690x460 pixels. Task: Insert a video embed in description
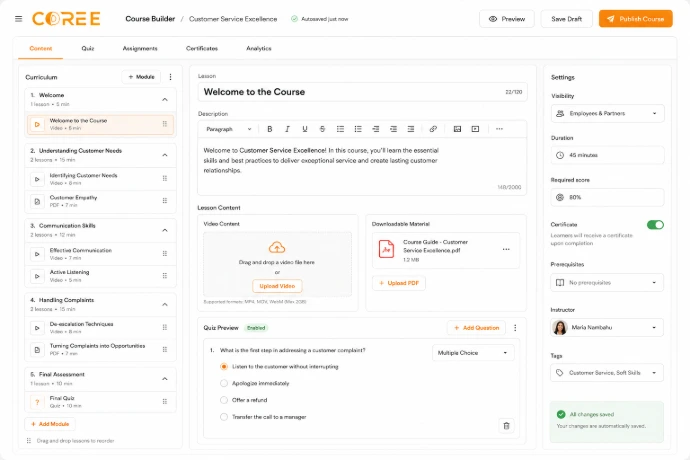[475, 129]
